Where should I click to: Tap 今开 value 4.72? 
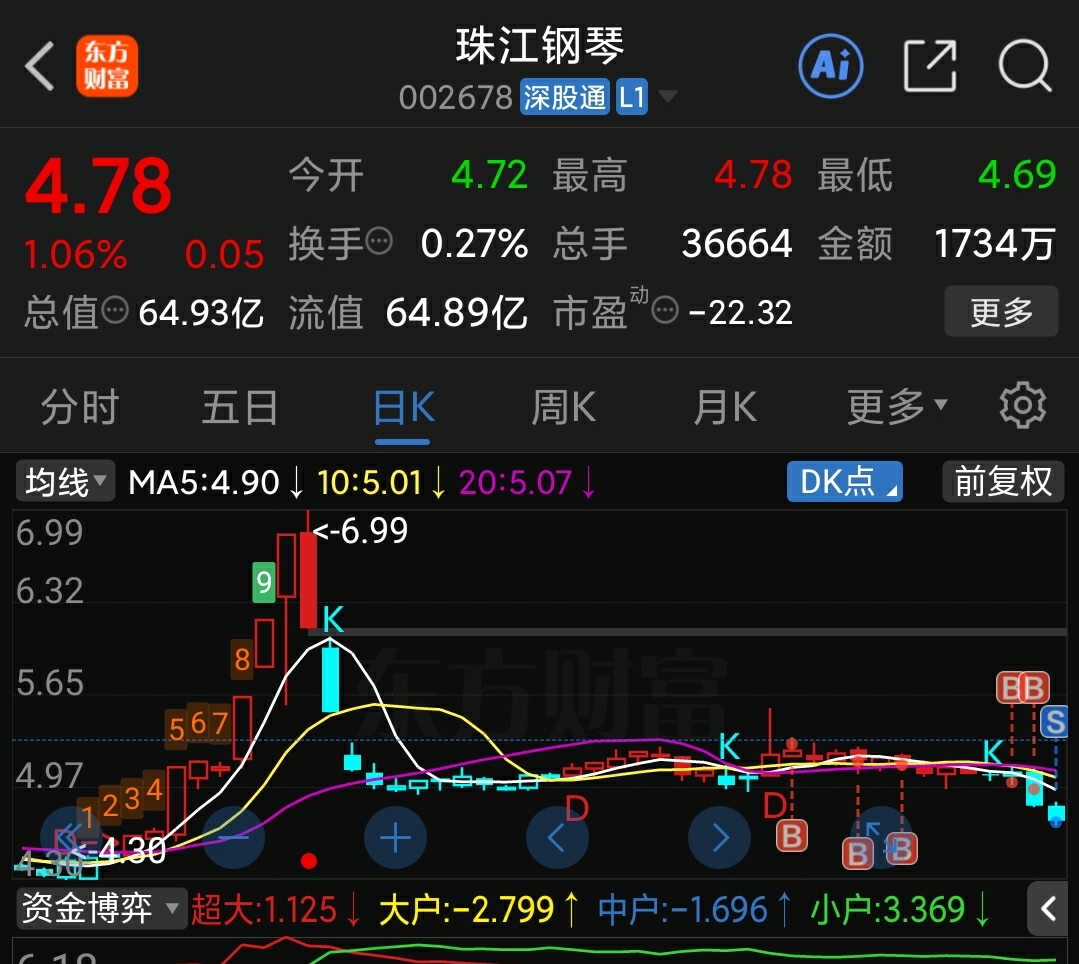coord(489,174)
